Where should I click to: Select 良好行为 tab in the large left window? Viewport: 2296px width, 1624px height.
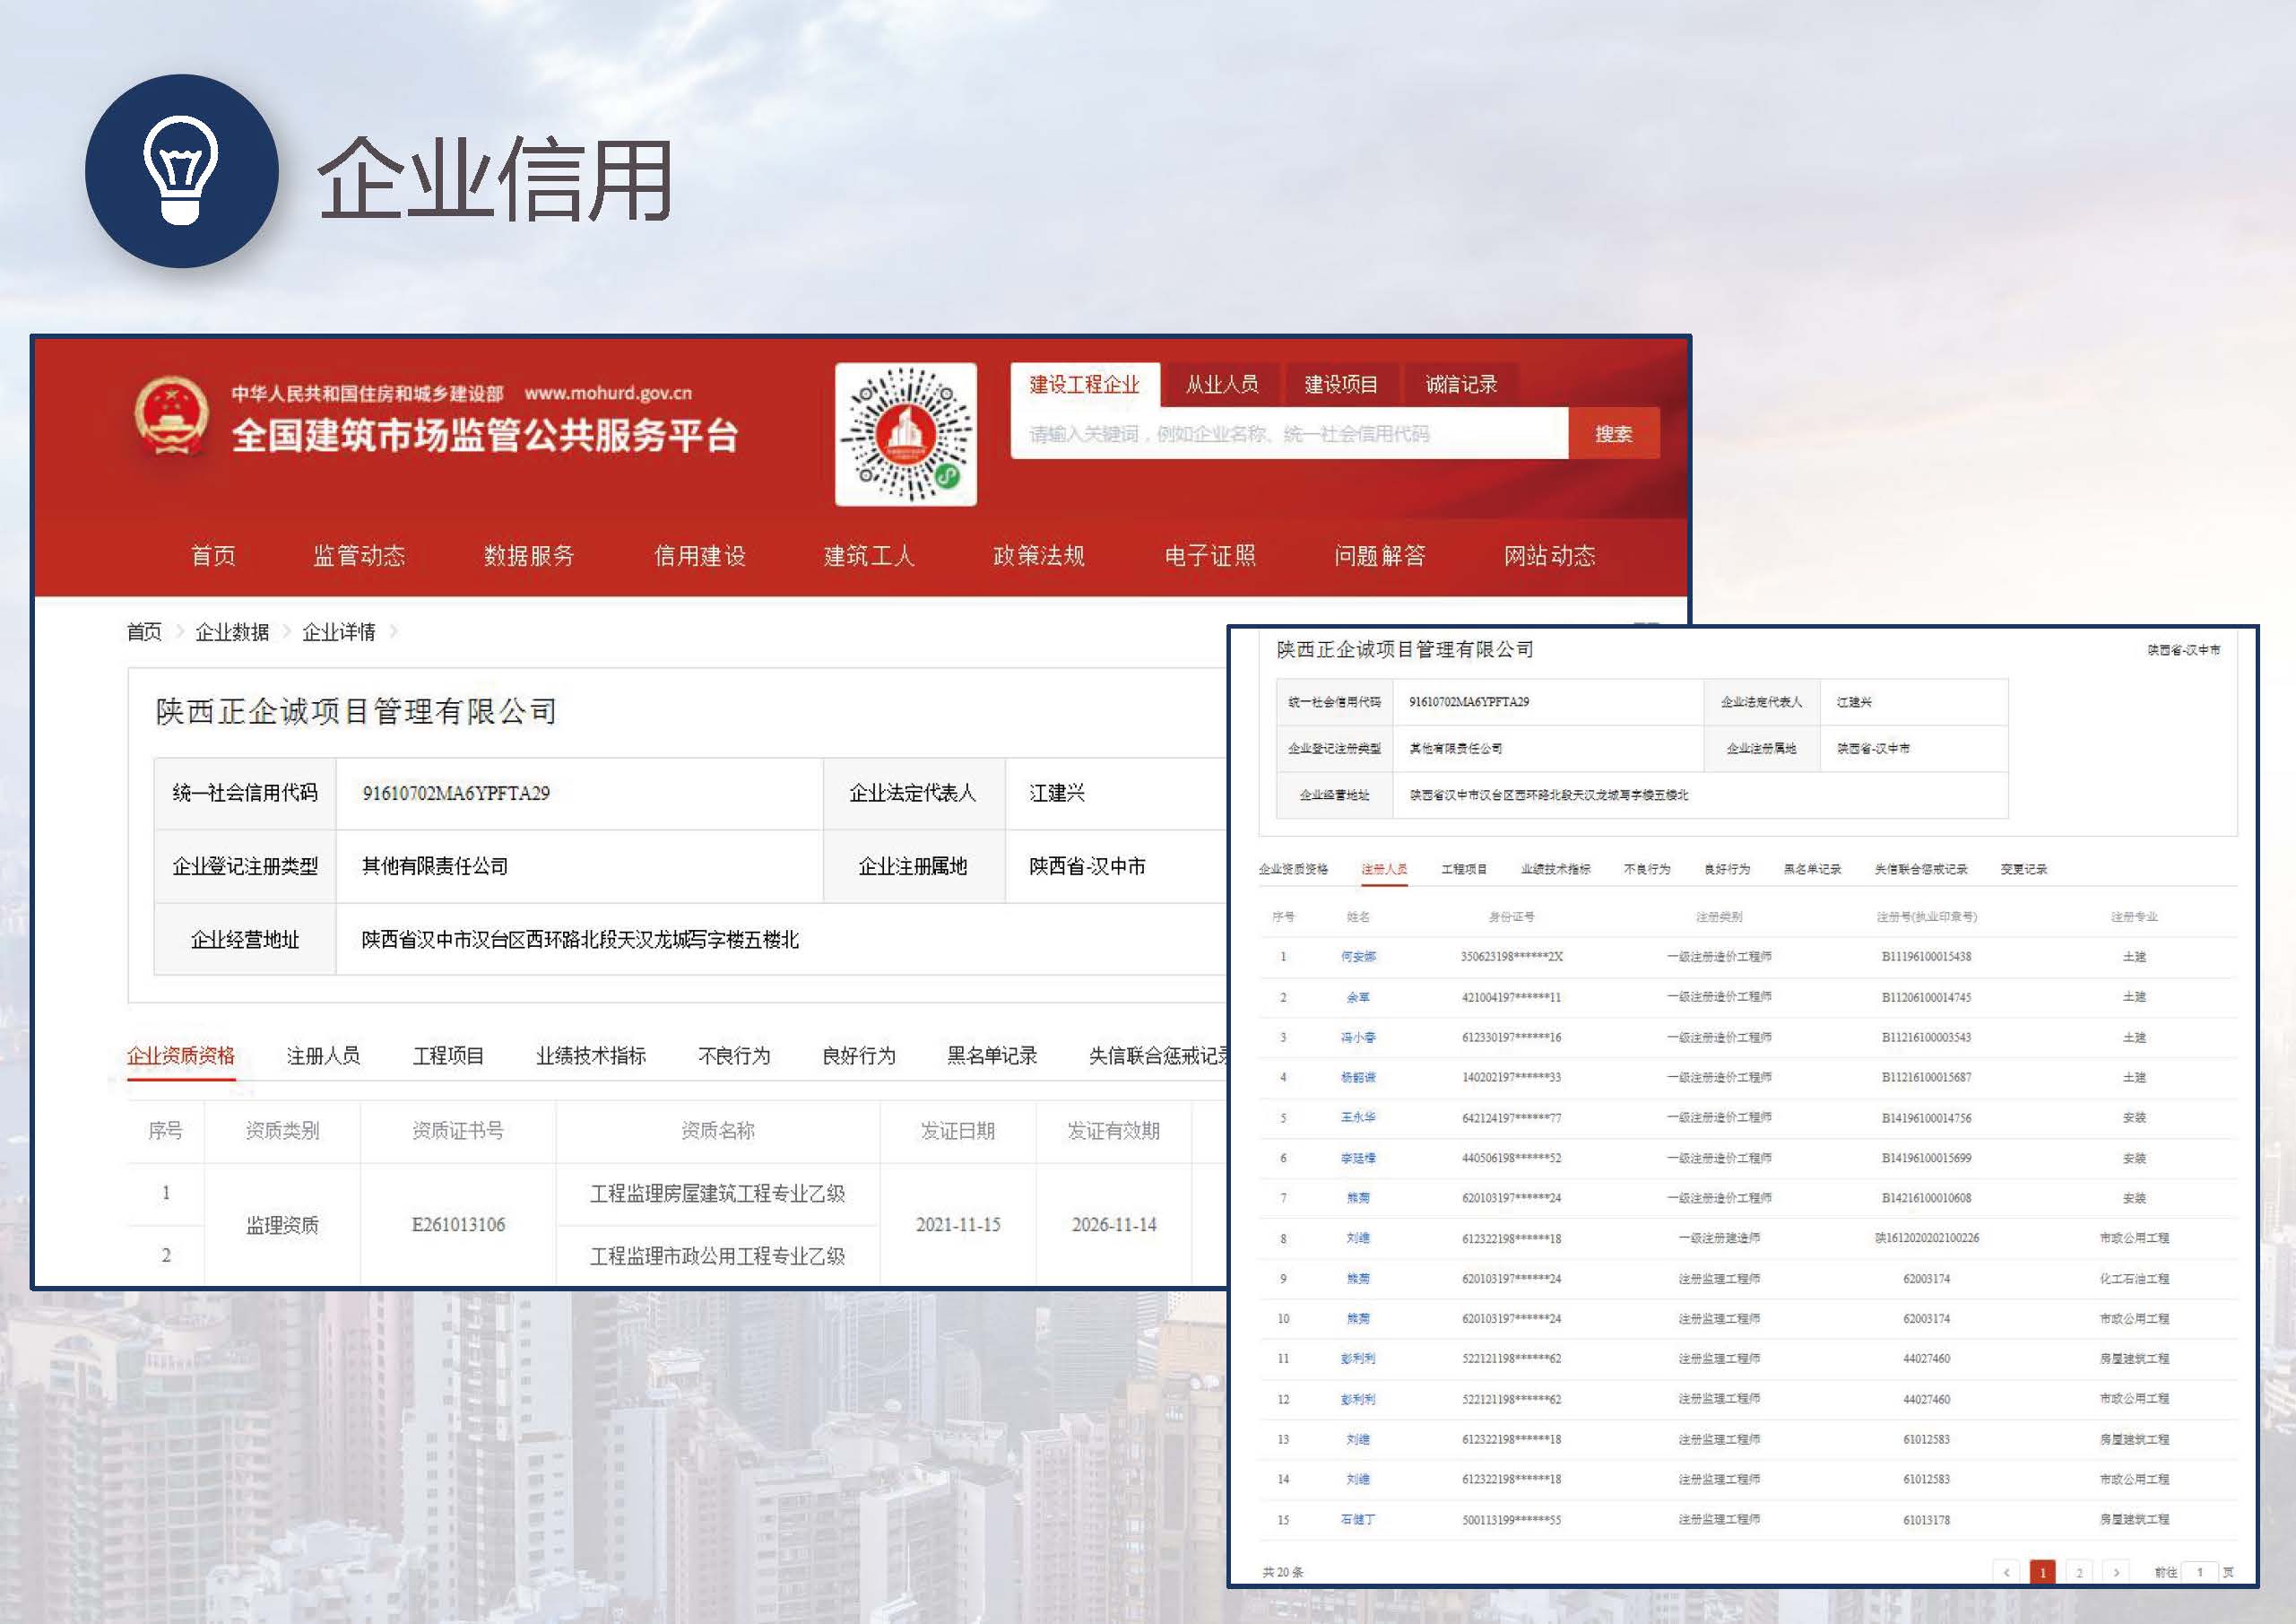tap(859, 1055)
